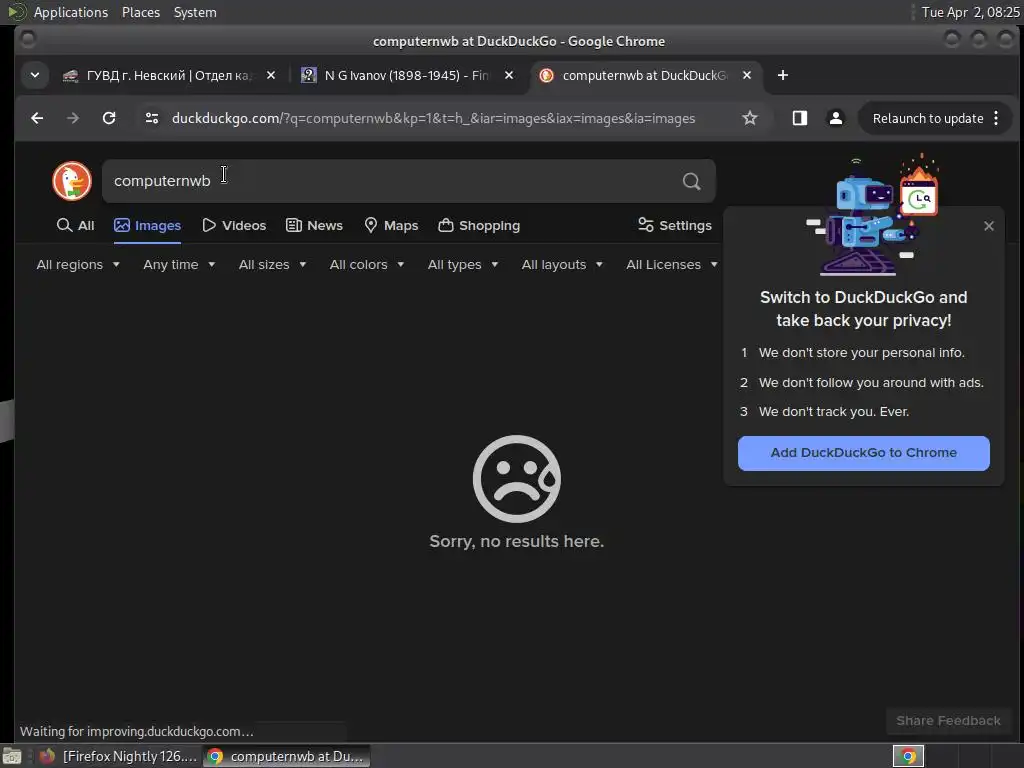
Task: Select computernwb Chrome window in taskbar
Action: (x=286, y=756)
